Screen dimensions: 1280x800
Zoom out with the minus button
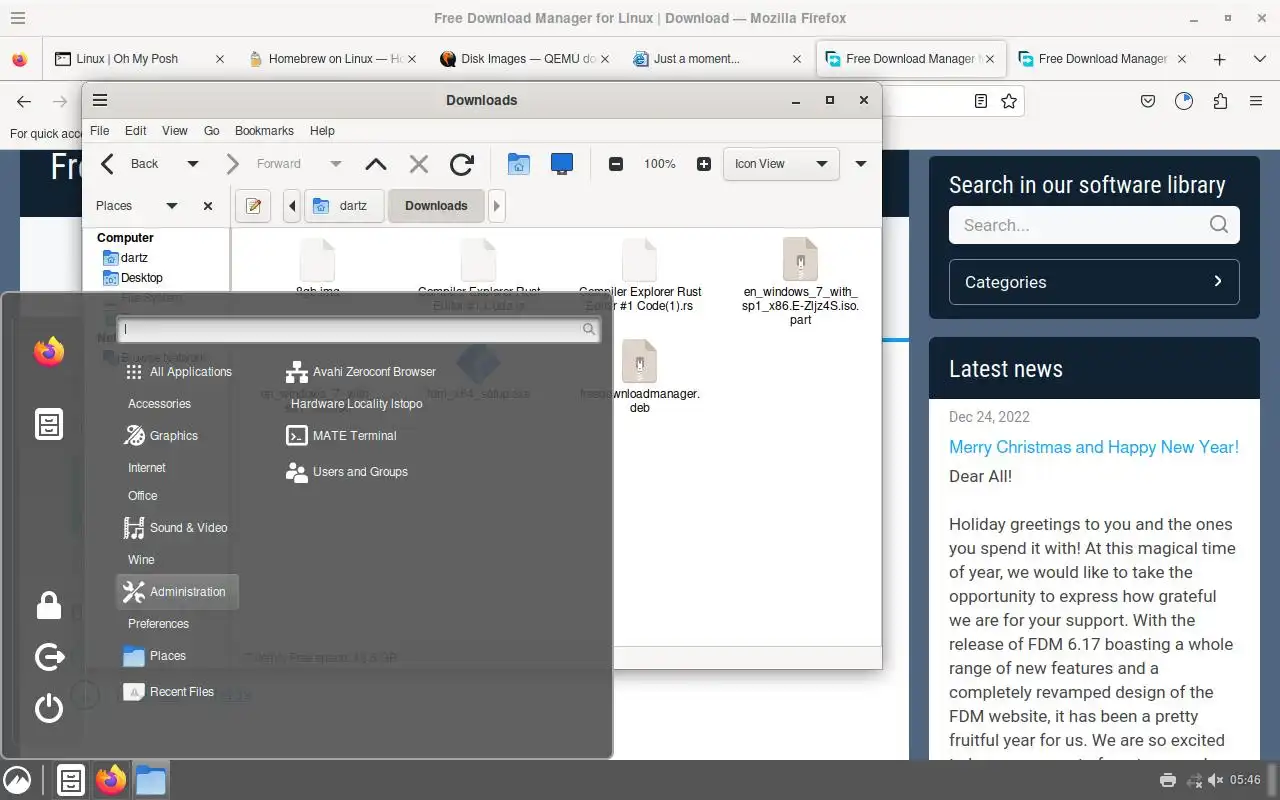pos(616,164)
